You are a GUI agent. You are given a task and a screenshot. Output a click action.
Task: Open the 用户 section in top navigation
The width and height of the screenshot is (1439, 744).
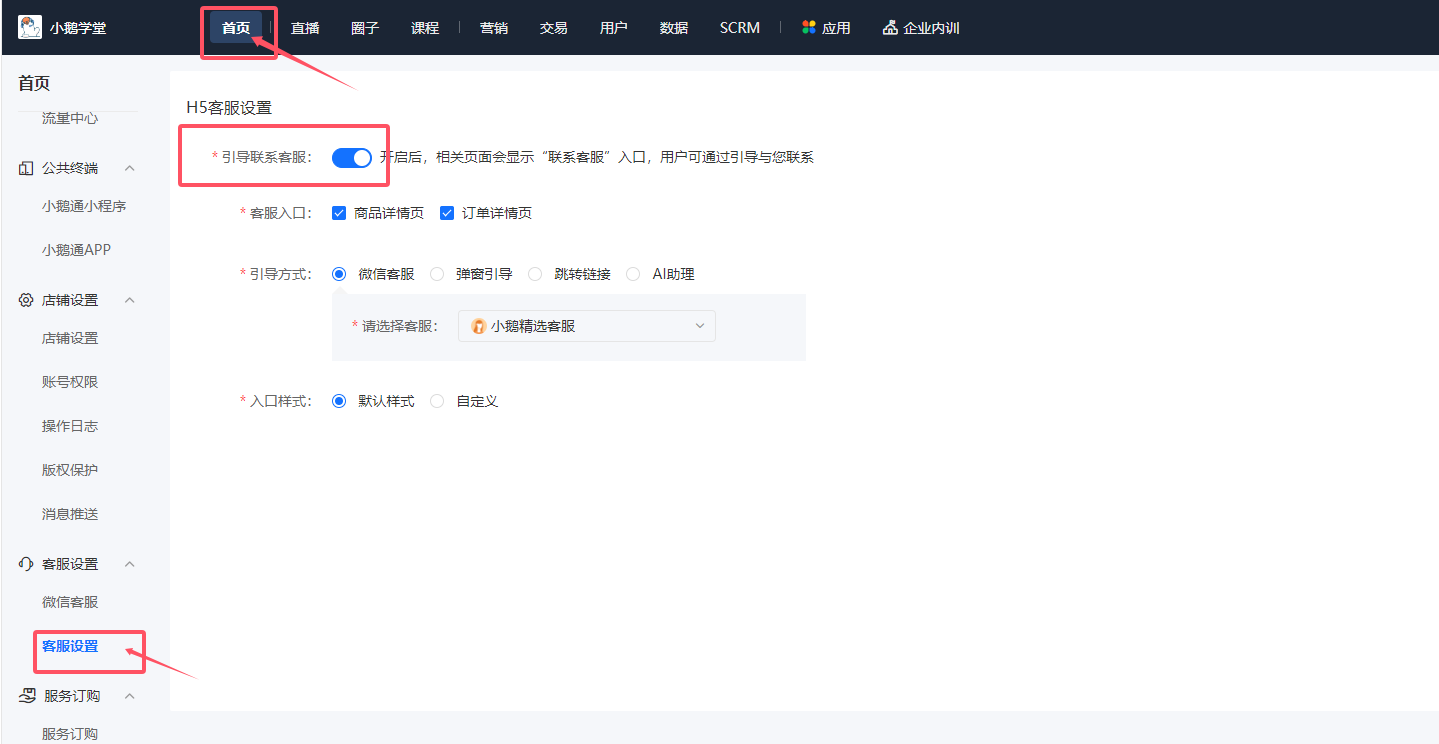click(x=613, y=27)
